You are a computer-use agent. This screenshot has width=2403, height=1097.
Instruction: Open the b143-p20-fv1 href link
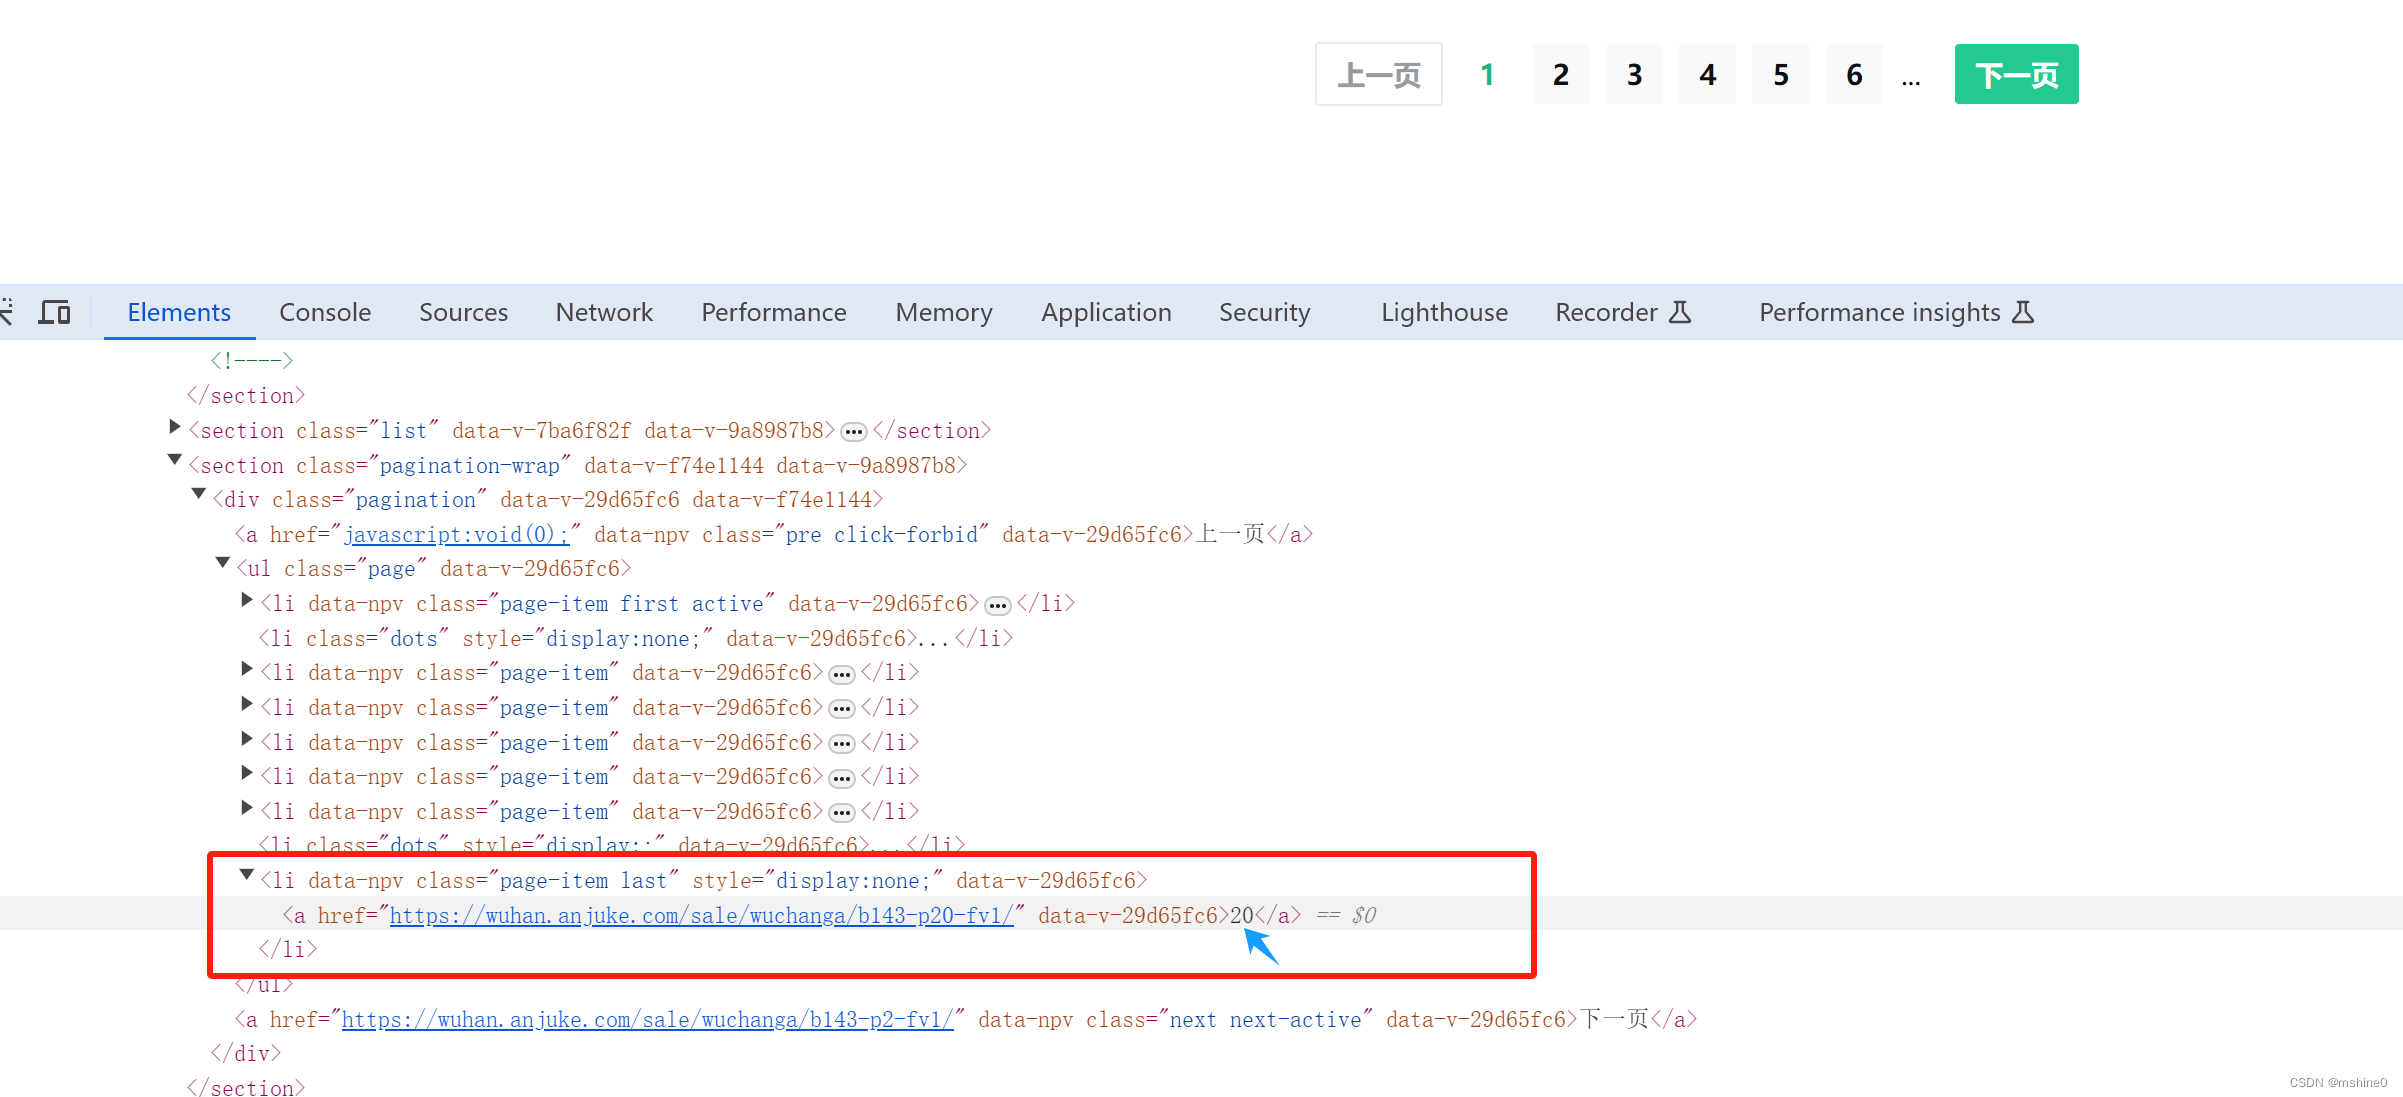pyautogui.click(x=701, y=915)
